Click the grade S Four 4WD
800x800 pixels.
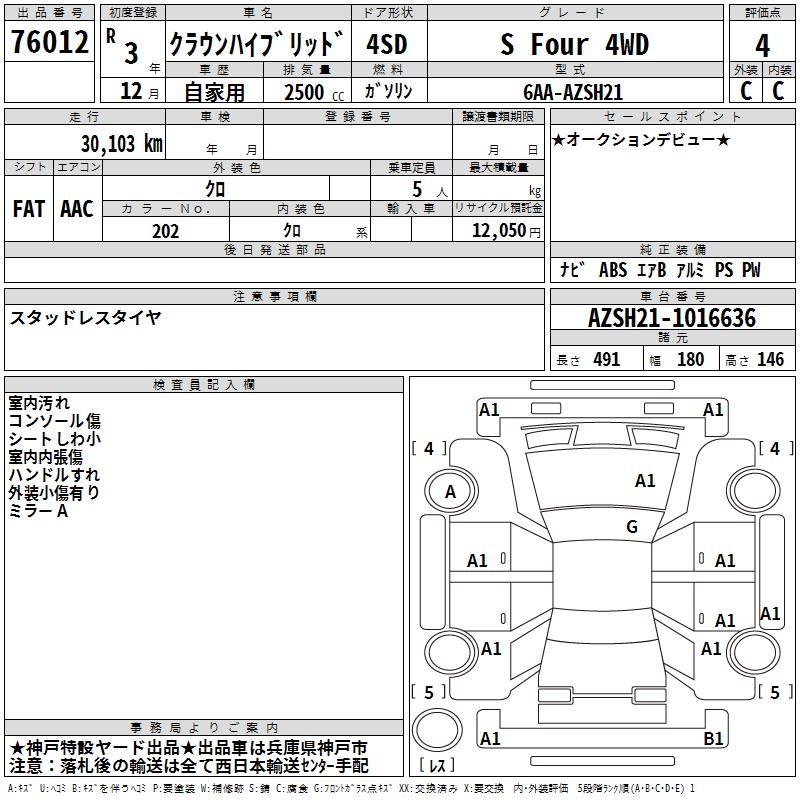[574, 45]
